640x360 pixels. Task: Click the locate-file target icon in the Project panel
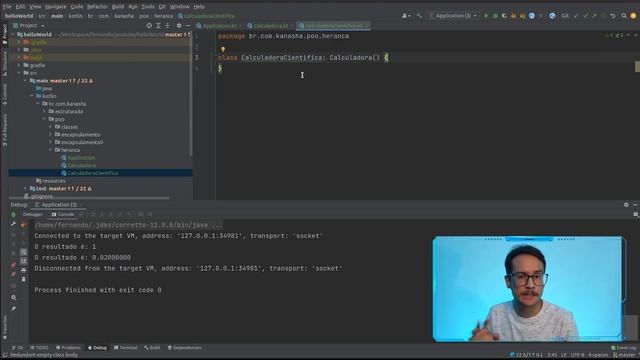pos(149,25)
